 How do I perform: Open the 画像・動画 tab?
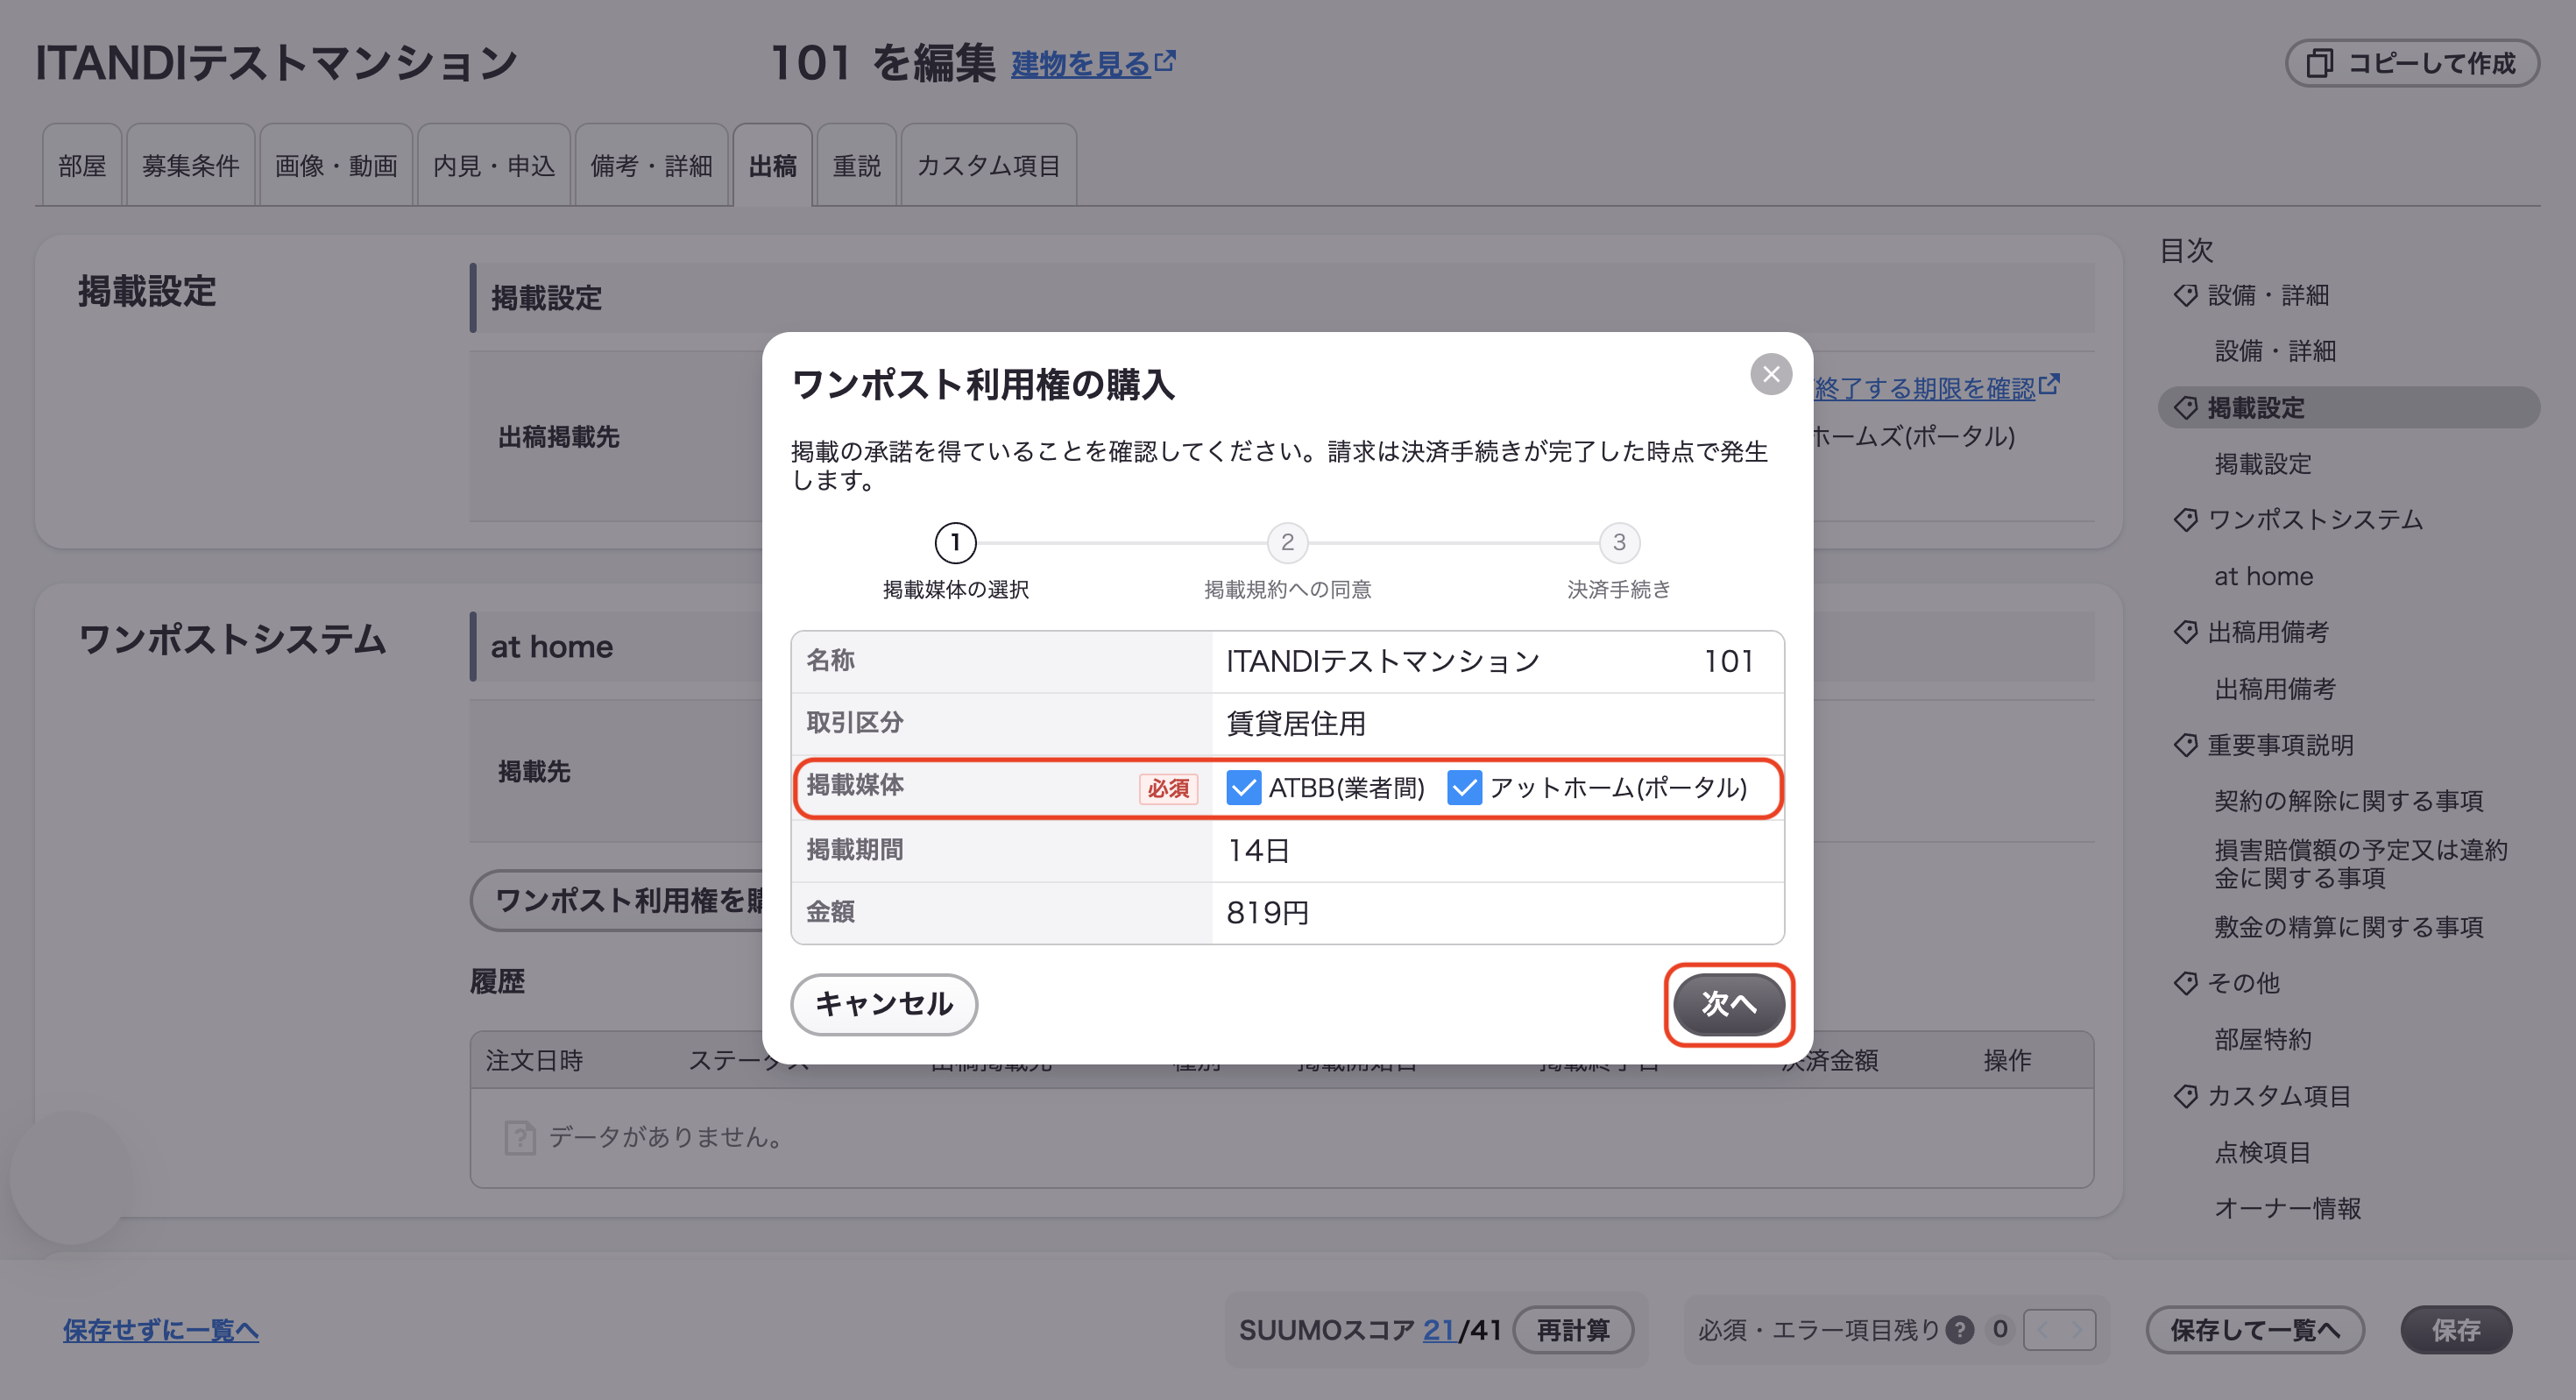[x=336, y=165]
